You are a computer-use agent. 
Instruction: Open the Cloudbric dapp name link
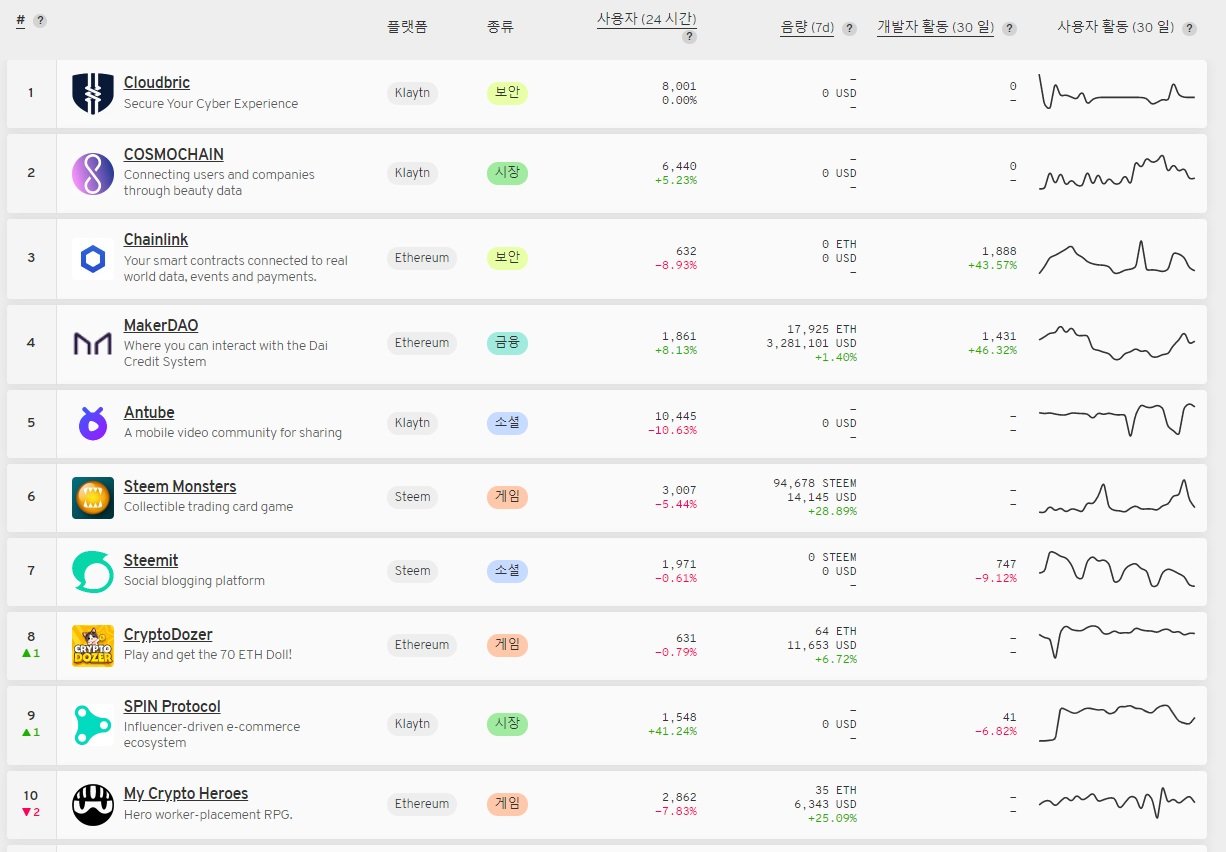[x=157, y=83]
